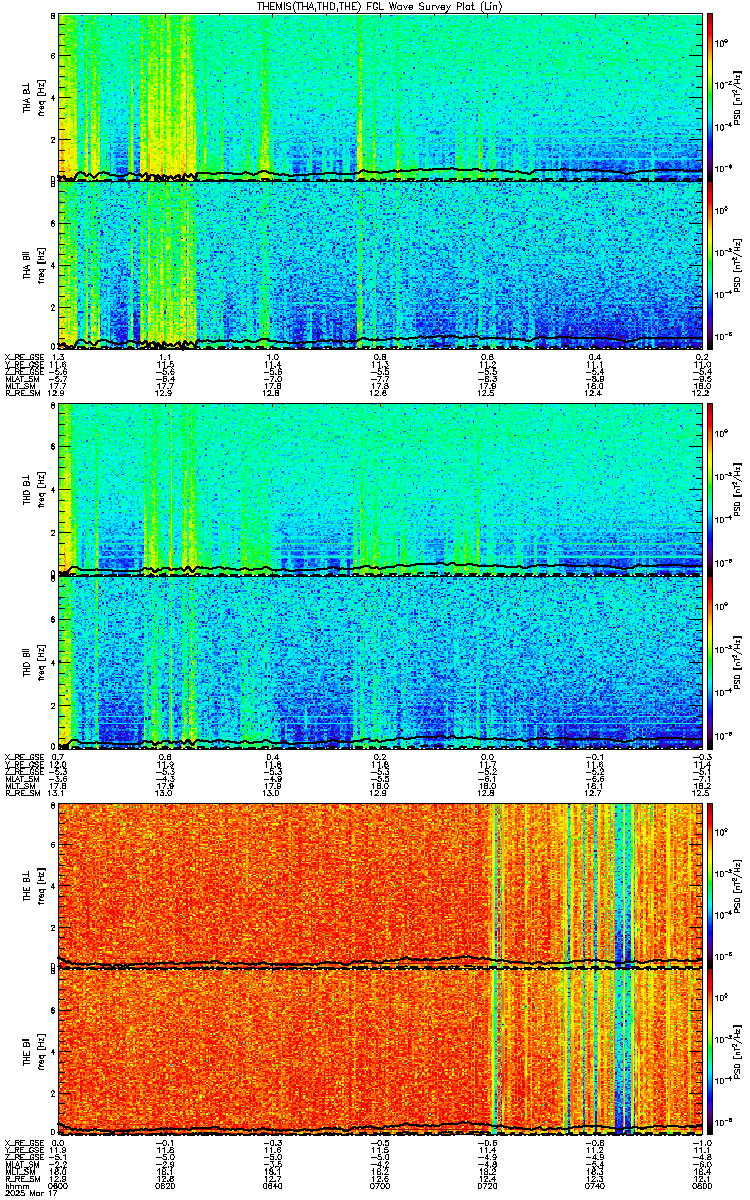This screenshot has width=750, height=1200.
Task: Click the PSD units label beside THA B⊥ color bar
Action: pyautogui.click(x=737, y=96)
